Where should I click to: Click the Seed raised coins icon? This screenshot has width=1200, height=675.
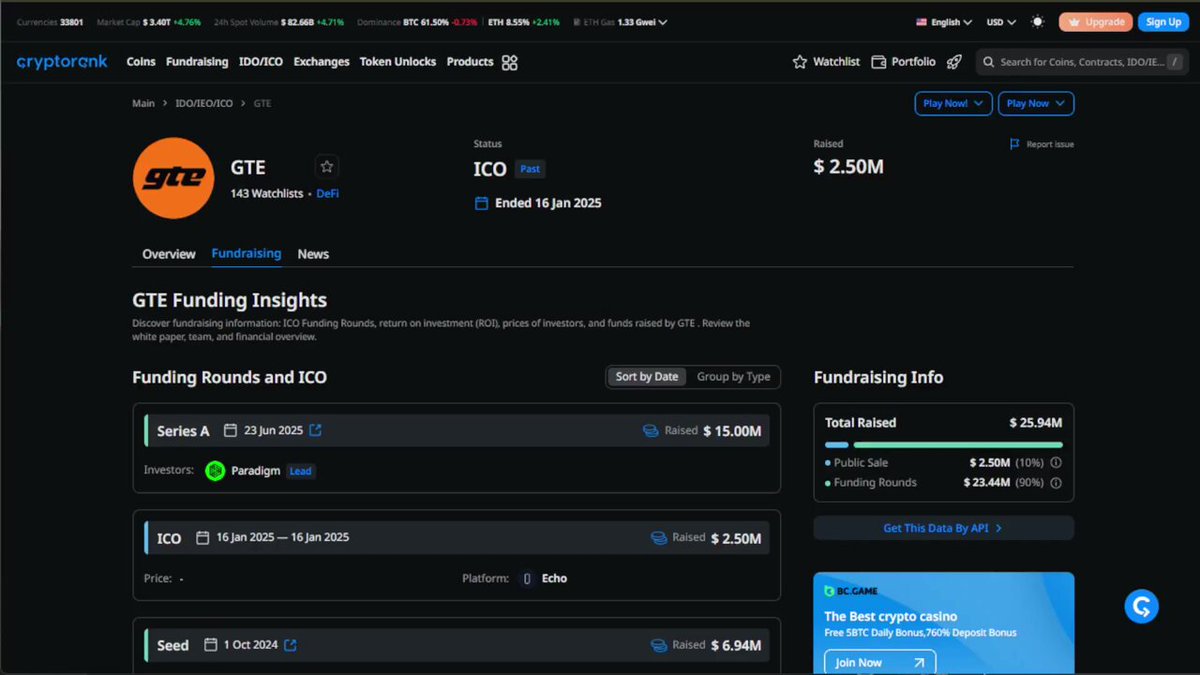[x=659, y=645]
